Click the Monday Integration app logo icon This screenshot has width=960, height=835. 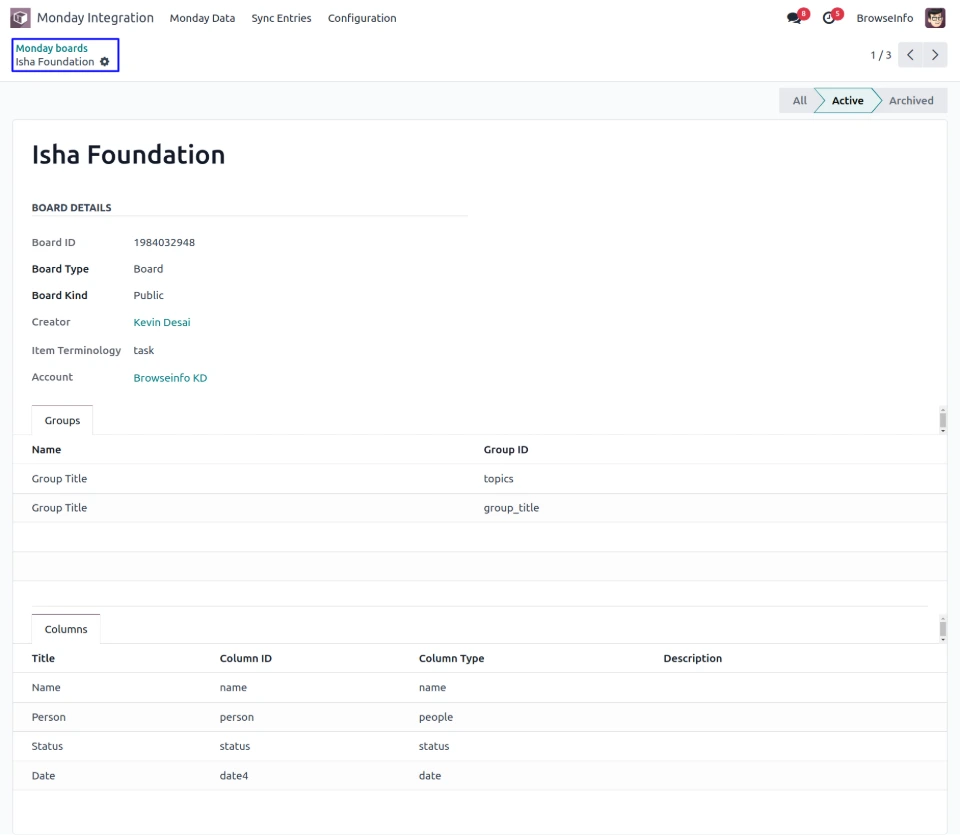pyautogui.click(x=20, y=18)
